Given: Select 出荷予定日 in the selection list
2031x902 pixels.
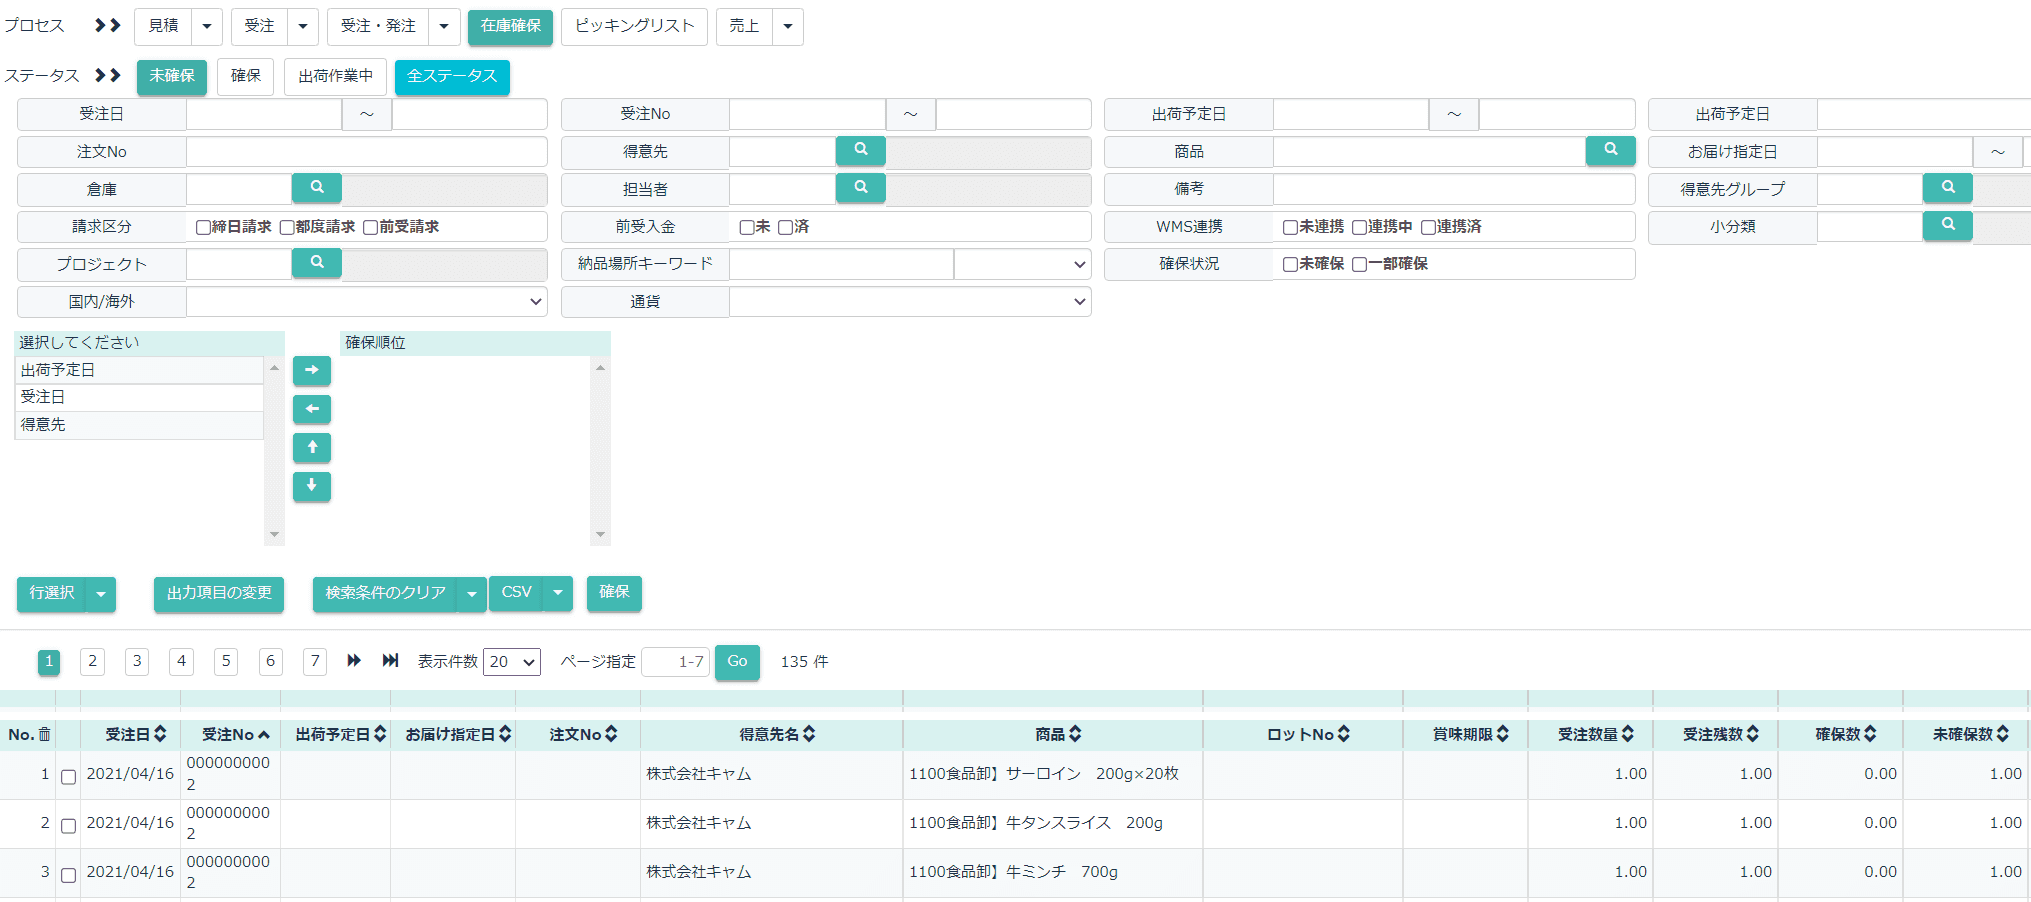Looking at the screenshot, I should coord(139,370).
